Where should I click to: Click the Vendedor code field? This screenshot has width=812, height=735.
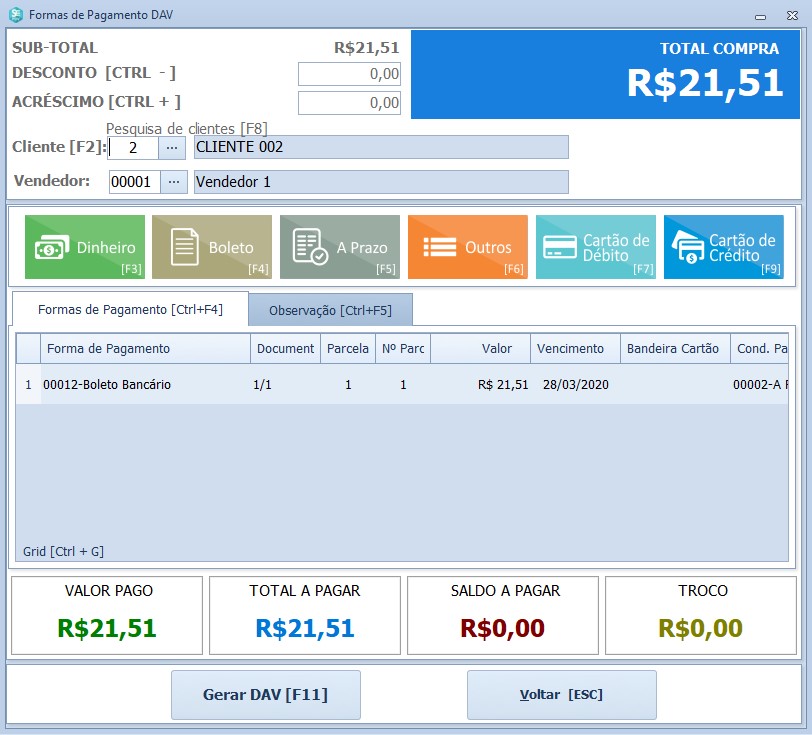pyautogui.click(x=133, y=182)
